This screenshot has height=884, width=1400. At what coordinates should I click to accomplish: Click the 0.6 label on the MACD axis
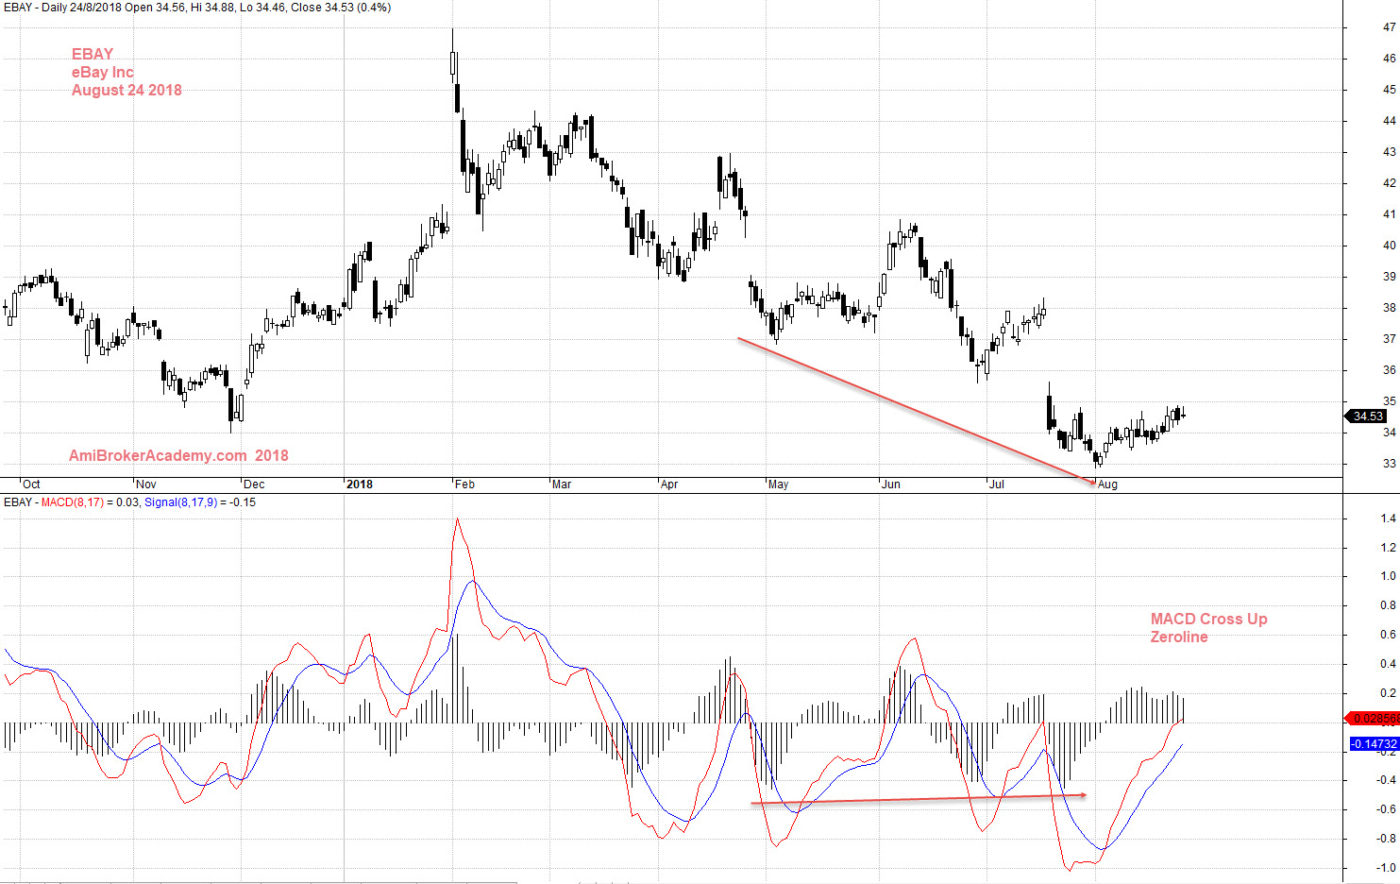[1388, 634]
